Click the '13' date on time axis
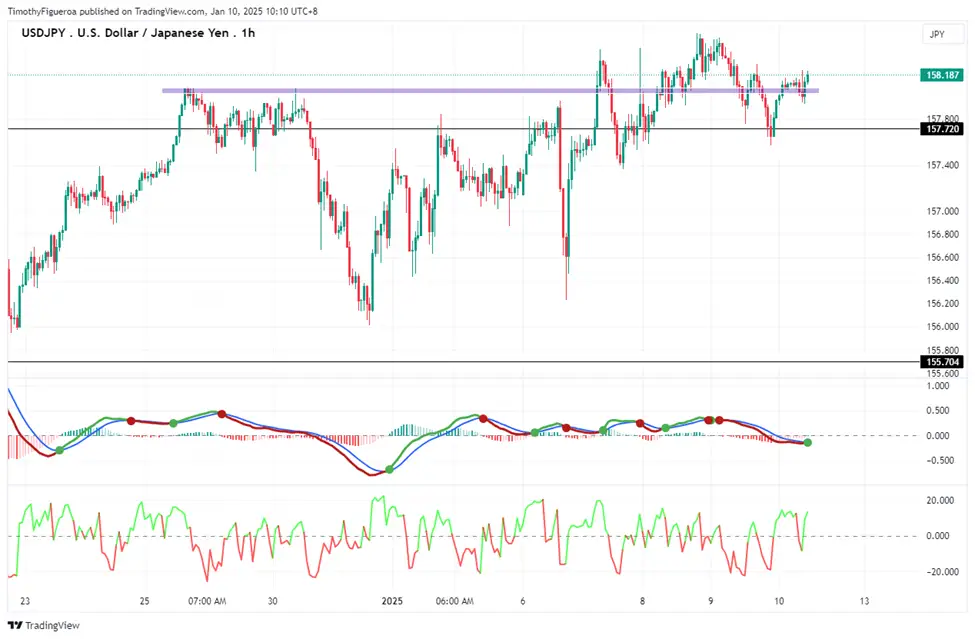 (x=864, y=601)
